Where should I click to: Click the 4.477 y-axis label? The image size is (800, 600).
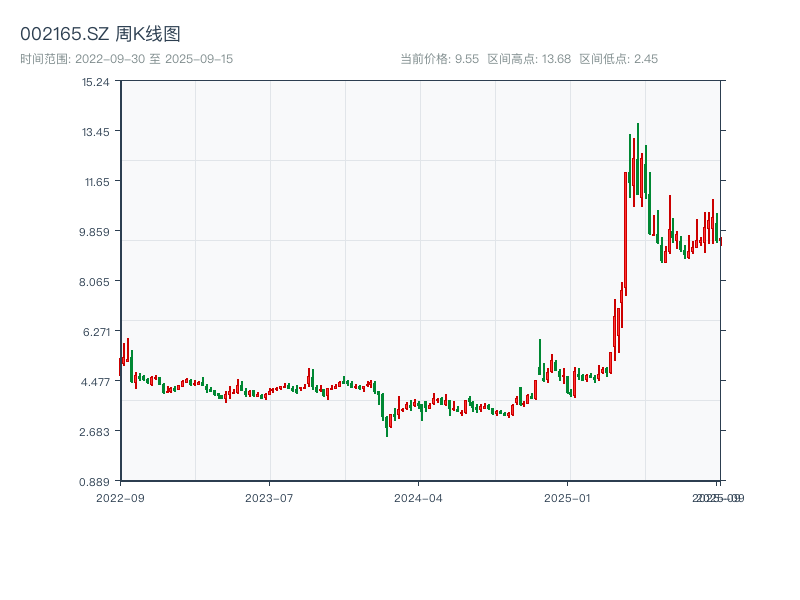click(x=95, y=382)
